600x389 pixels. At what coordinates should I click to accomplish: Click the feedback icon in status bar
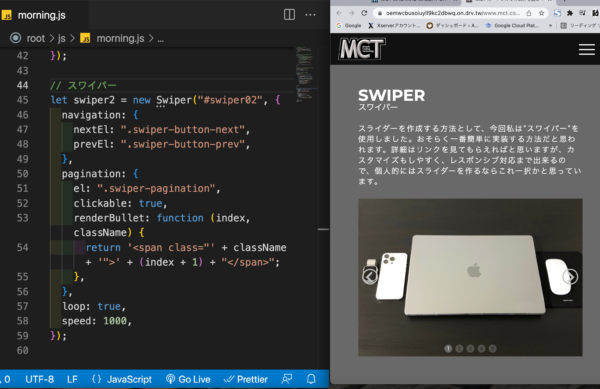point(287,379)
